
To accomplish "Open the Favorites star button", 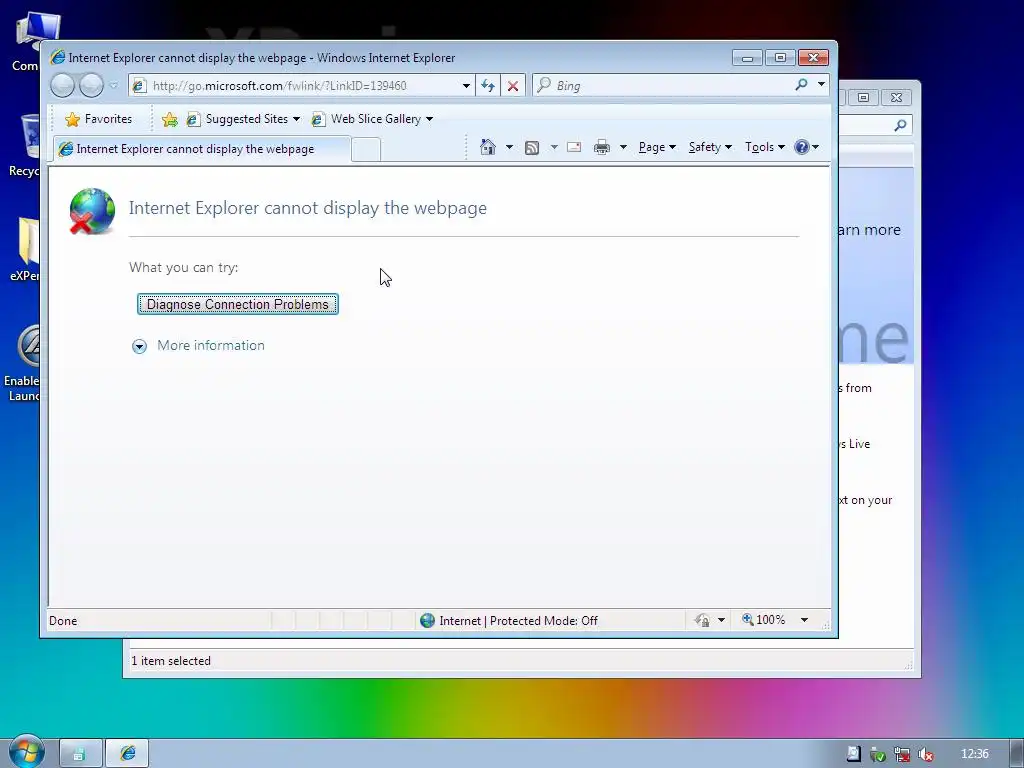I will (99, 119).
